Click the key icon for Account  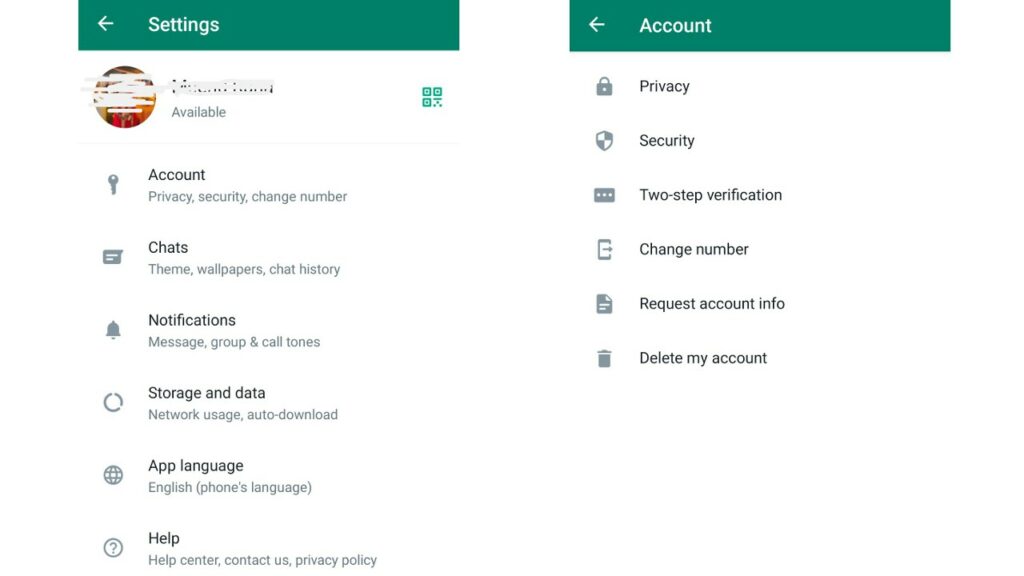click(x=113, y=185)
